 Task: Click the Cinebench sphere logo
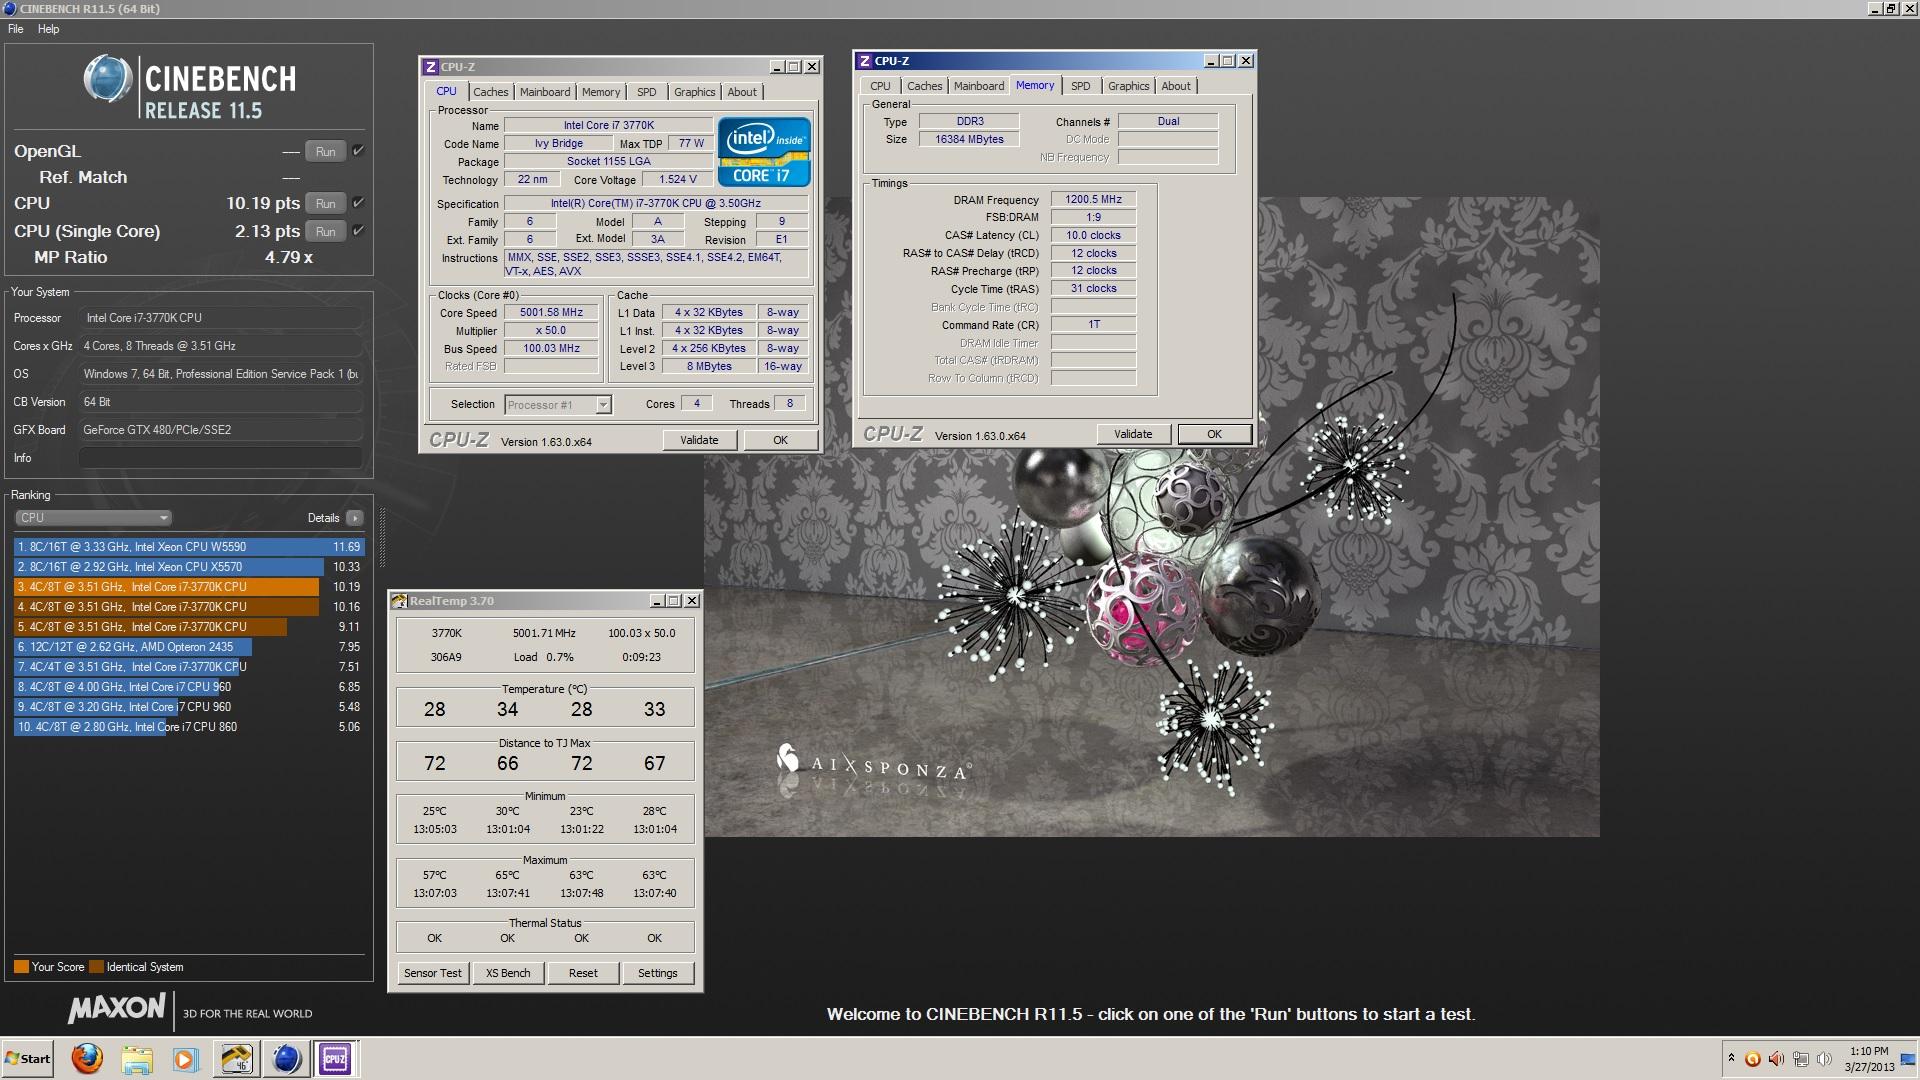107,79
